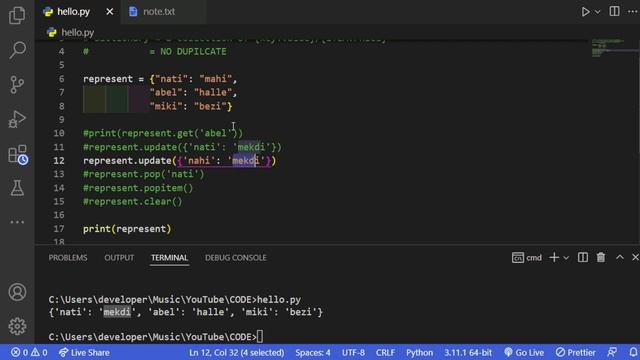Open the Explorer view in activity bar
The image size is (640, 360).
click(x=17, y=16)
